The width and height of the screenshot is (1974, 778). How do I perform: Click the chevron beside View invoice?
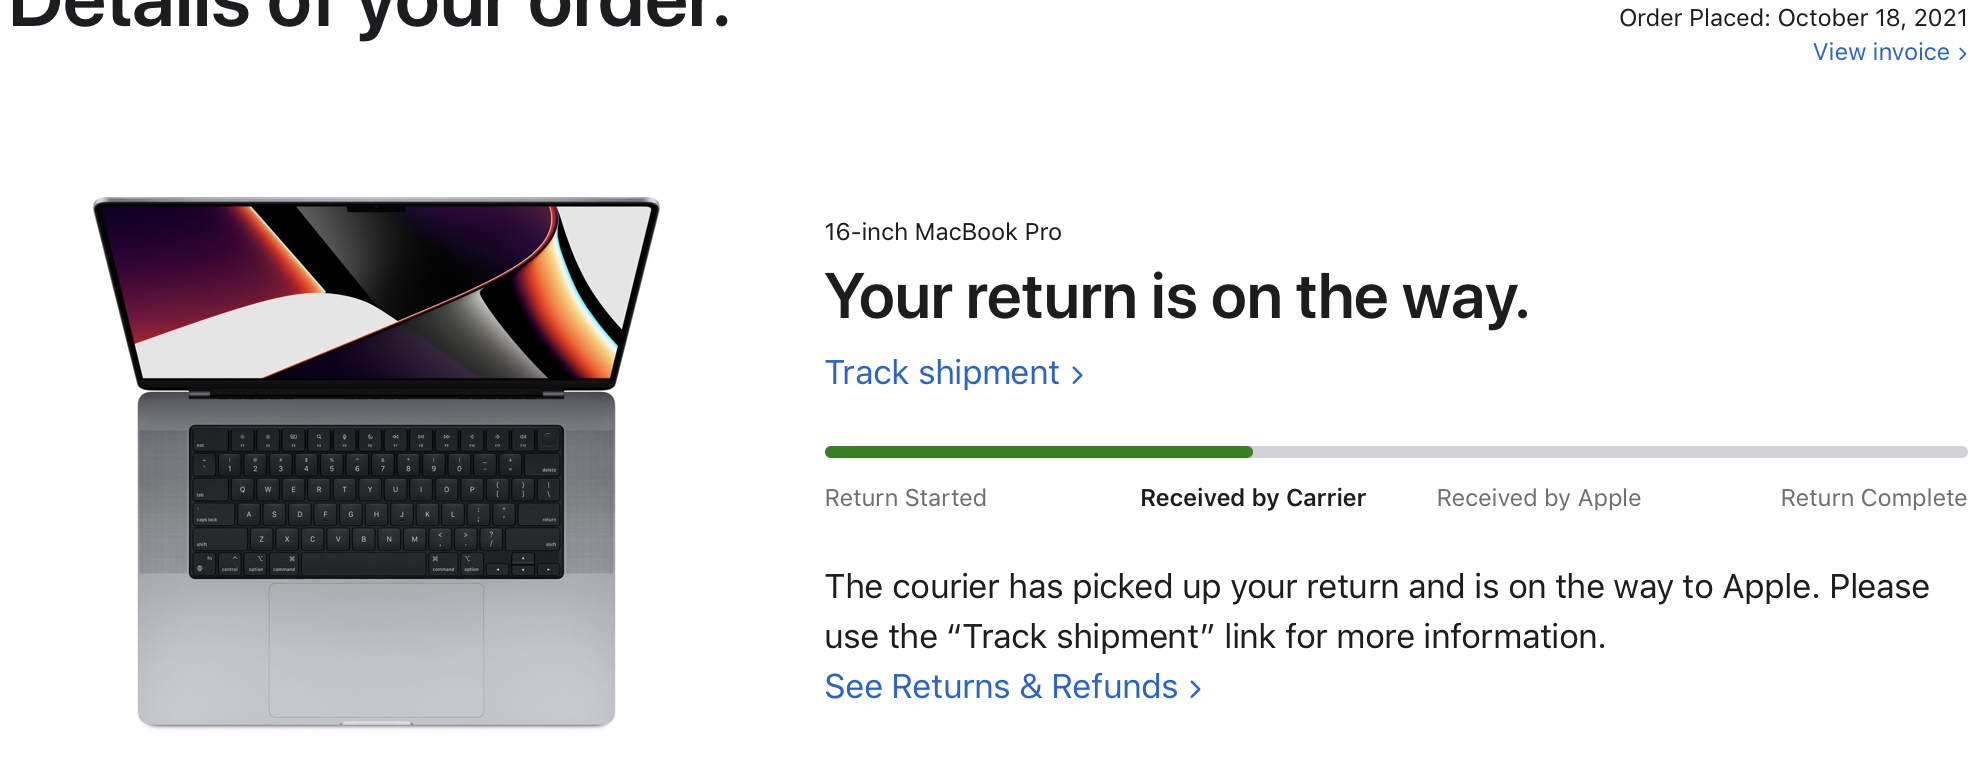pos(1962,54)
